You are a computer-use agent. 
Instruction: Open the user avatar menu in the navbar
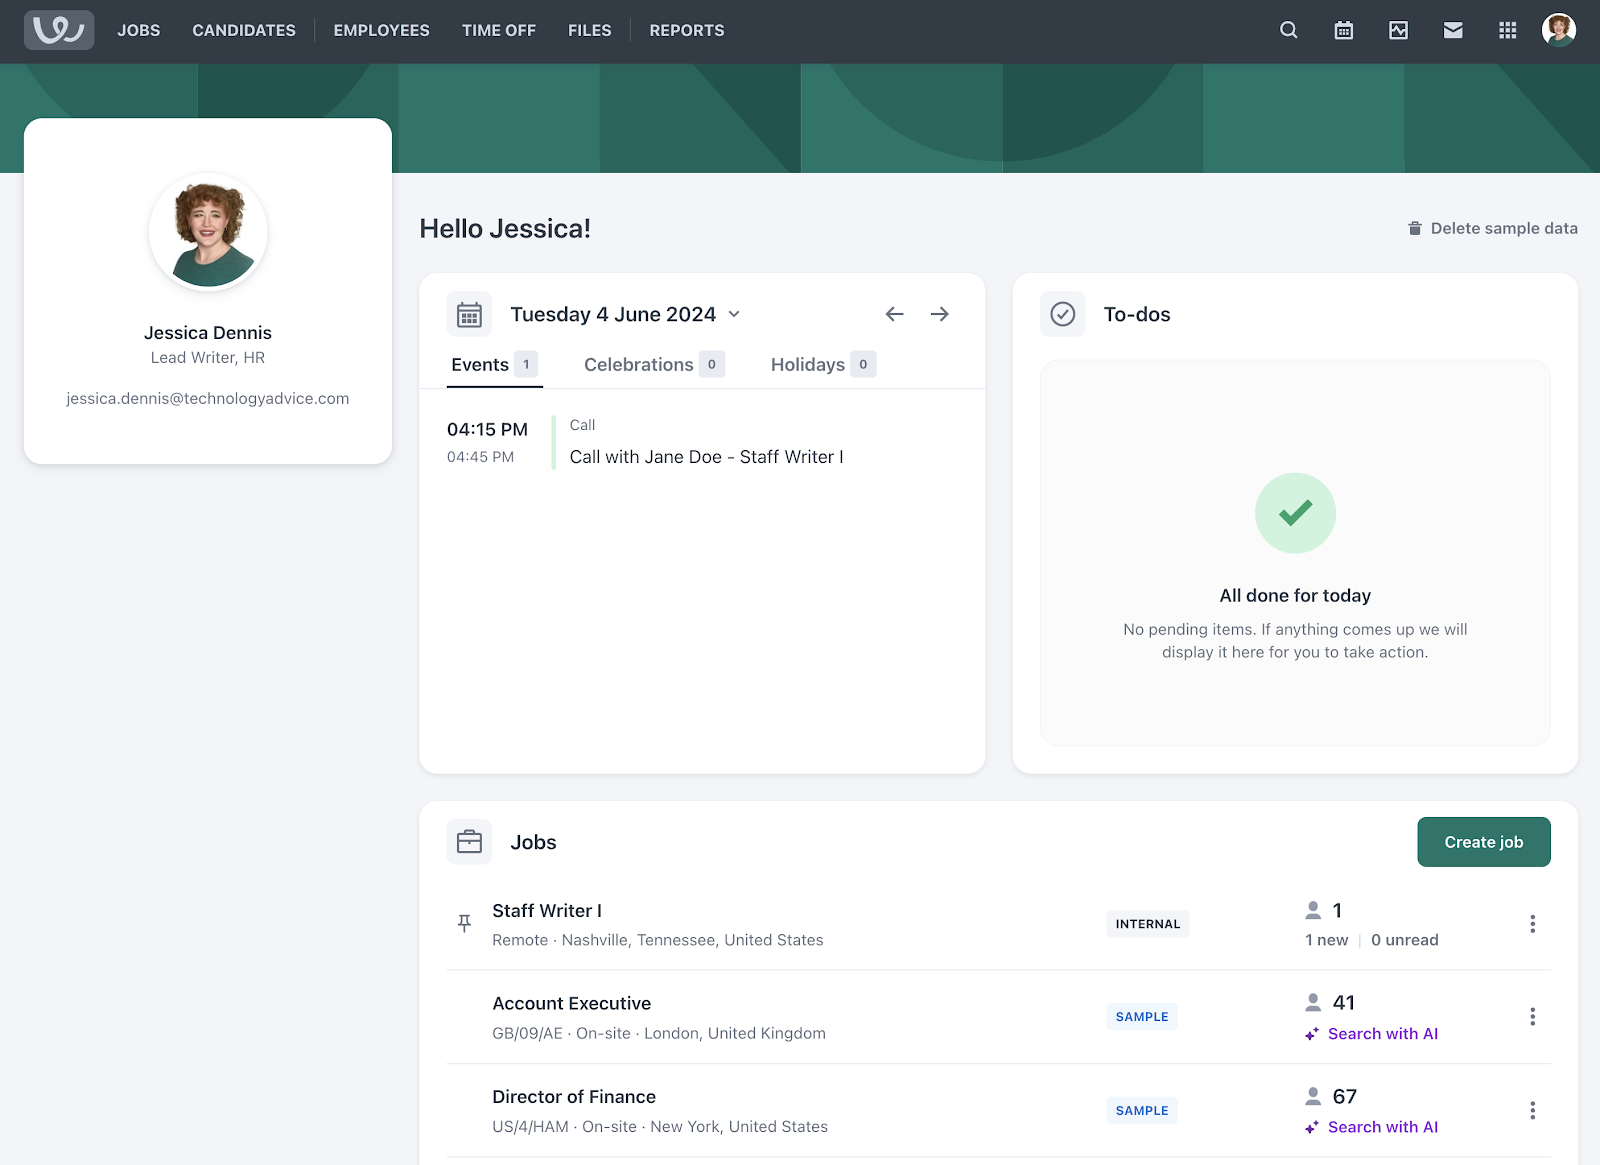pyautogui.click(x=1559, y=30)
